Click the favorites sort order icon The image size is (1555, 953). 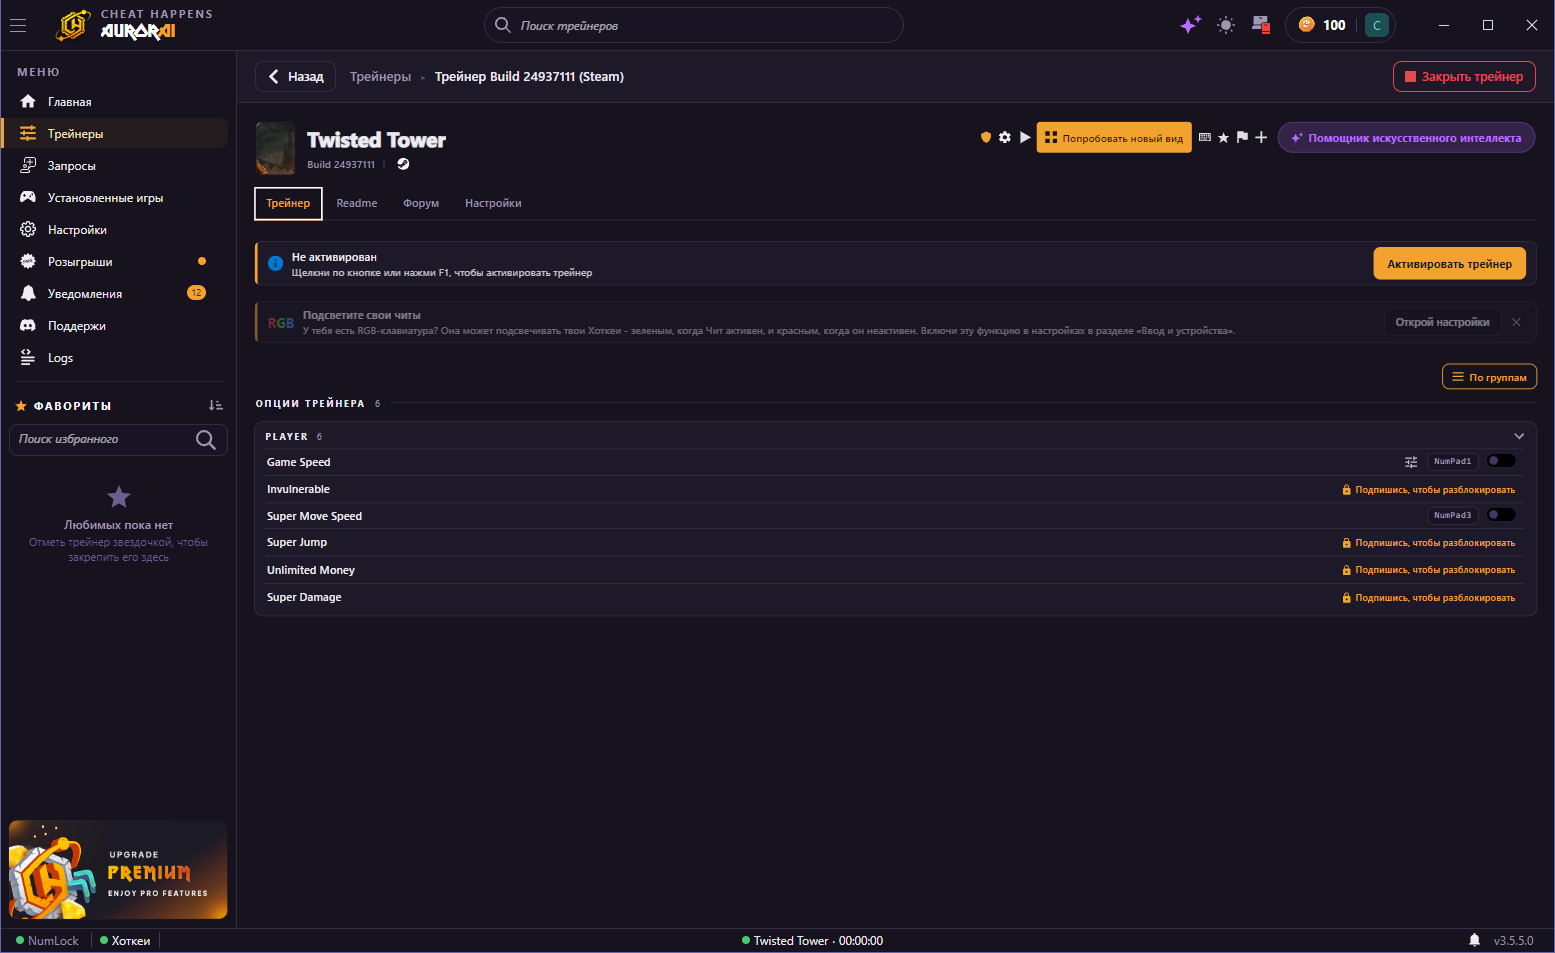216,406
